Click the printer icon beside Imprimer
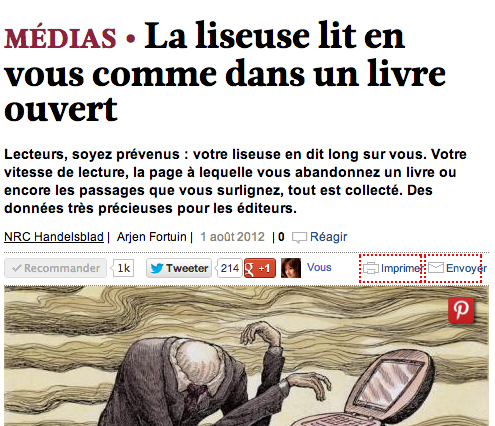 371,268
